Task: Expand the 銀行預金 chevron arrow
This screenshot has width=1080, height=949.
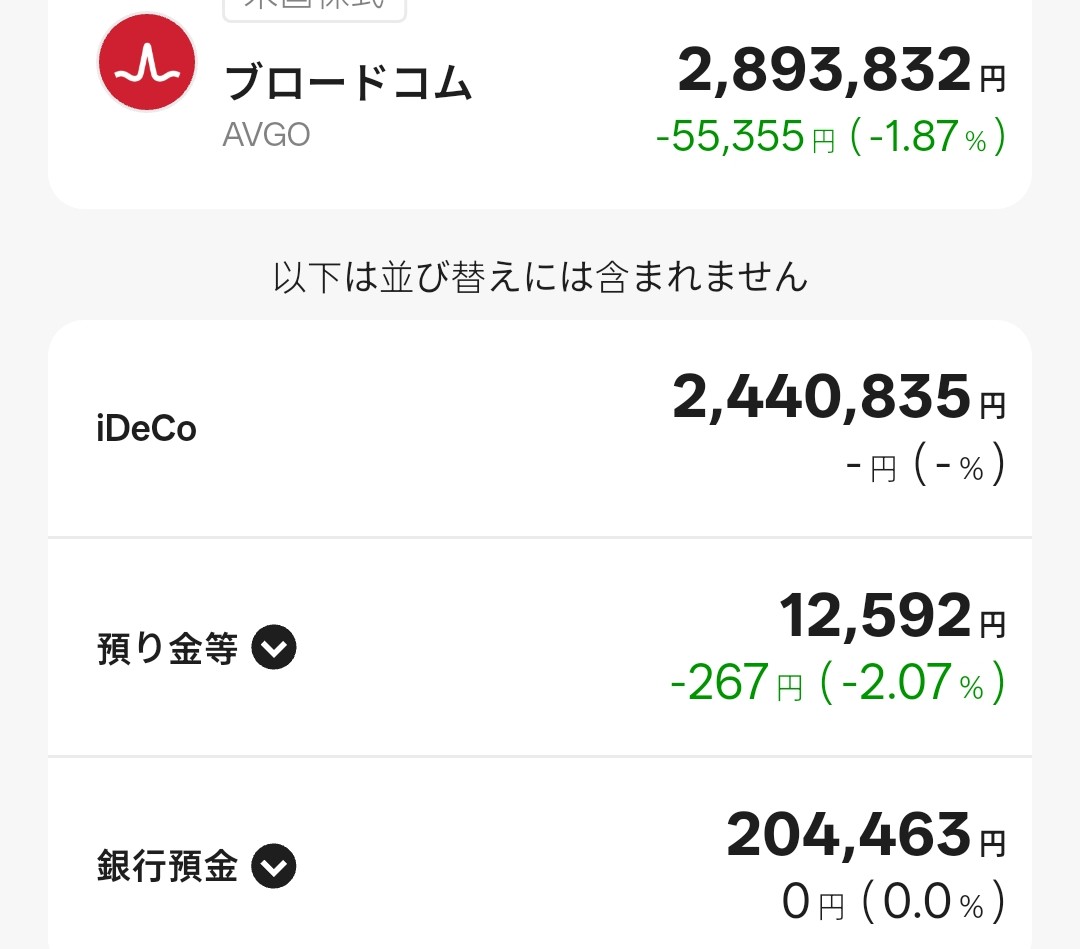Action: click(x=274, y=866)
